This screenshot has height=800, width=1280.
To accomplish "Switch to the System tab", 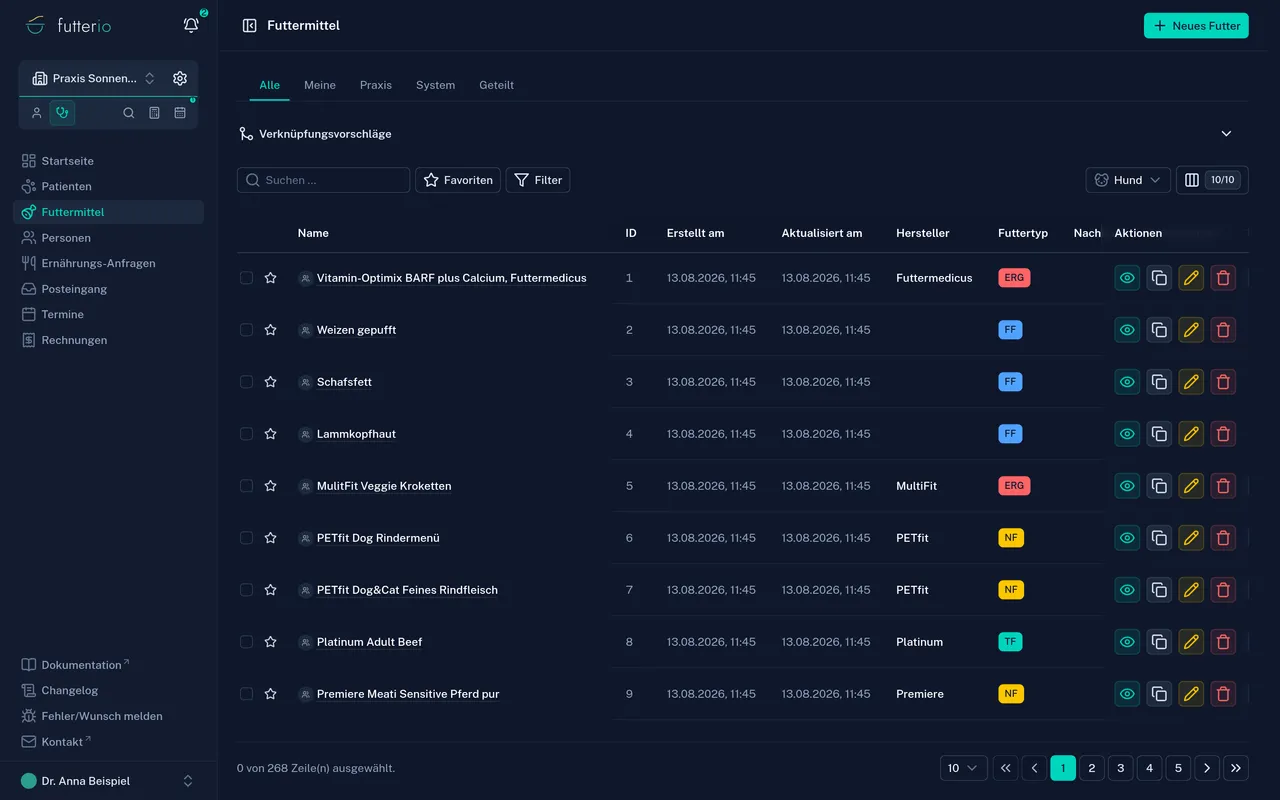I will click(x=435, y=85).
